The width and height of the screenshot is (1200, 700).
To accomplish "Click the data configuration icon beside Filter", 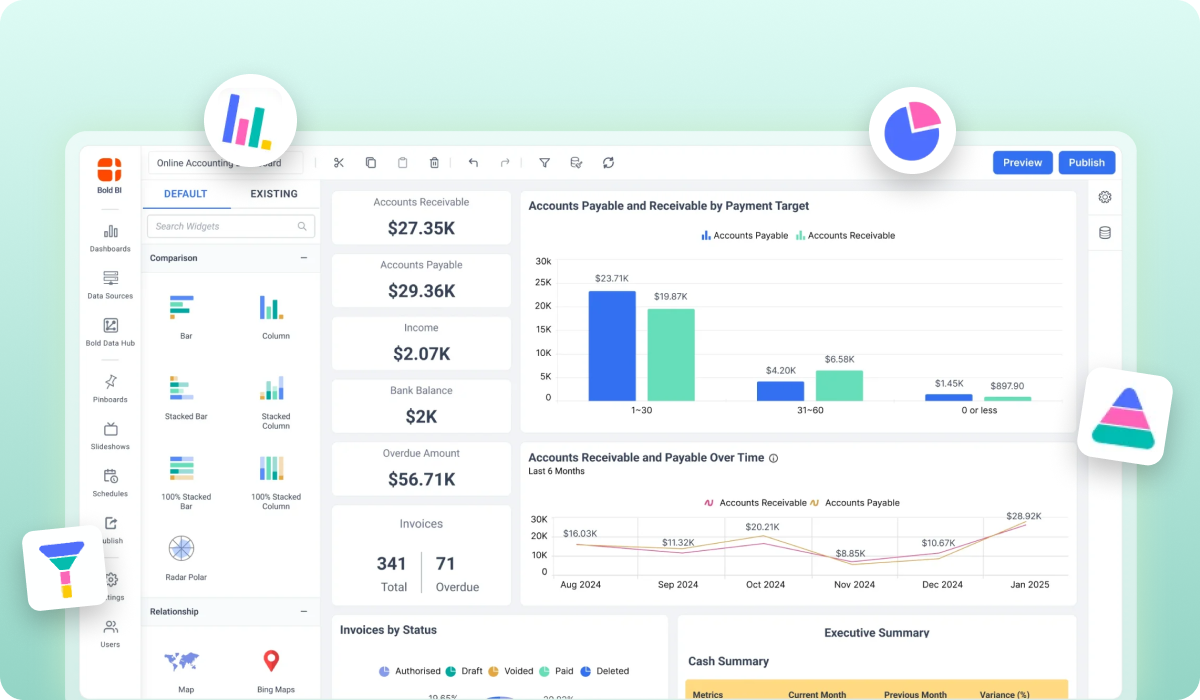I will point(576,163).
